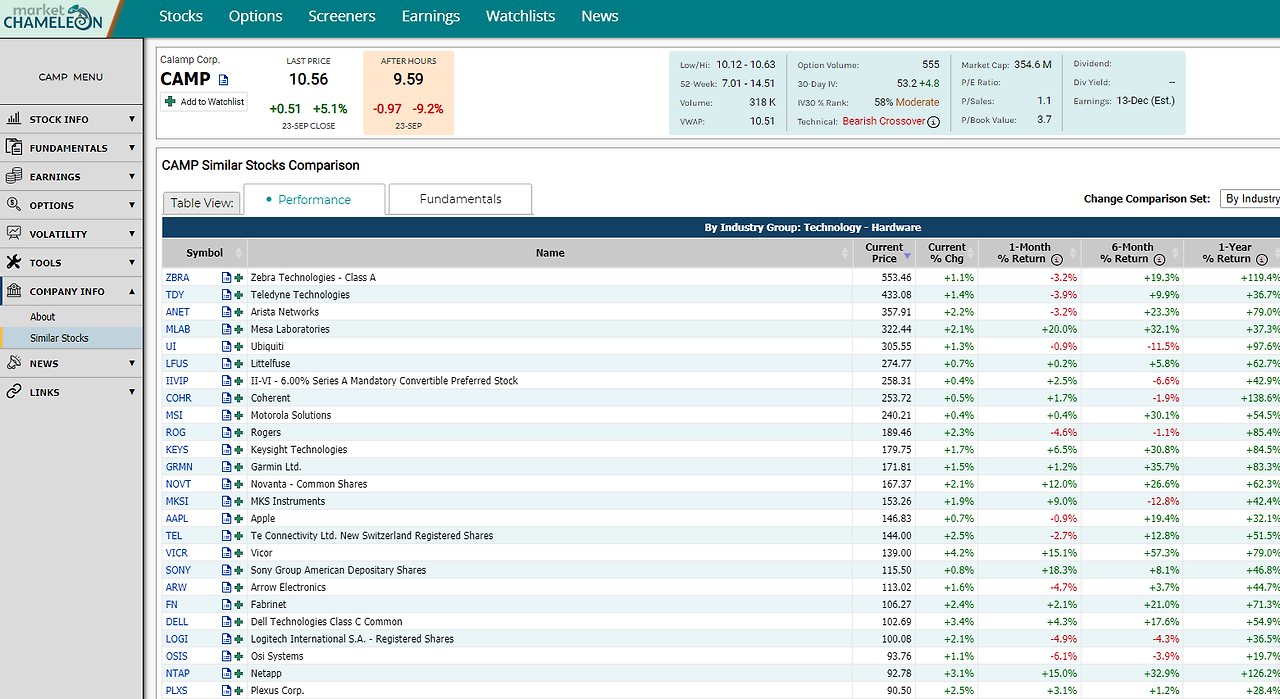Screen dimensions: 1280x699
Task: Expand the FUNDAMENTALS sidebar section
Action: pyautogui.click(x=72, y=148)
